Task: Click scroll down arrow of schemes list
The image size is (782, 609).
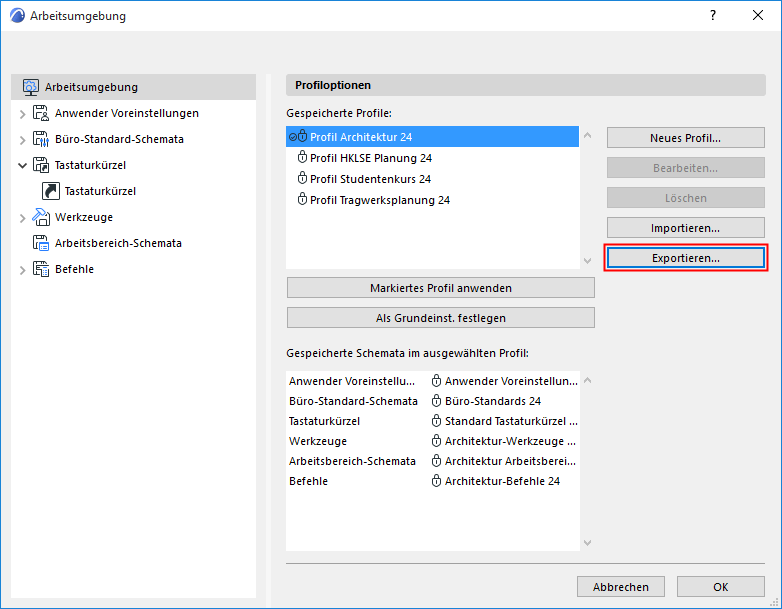Action: tap(587, 543)
